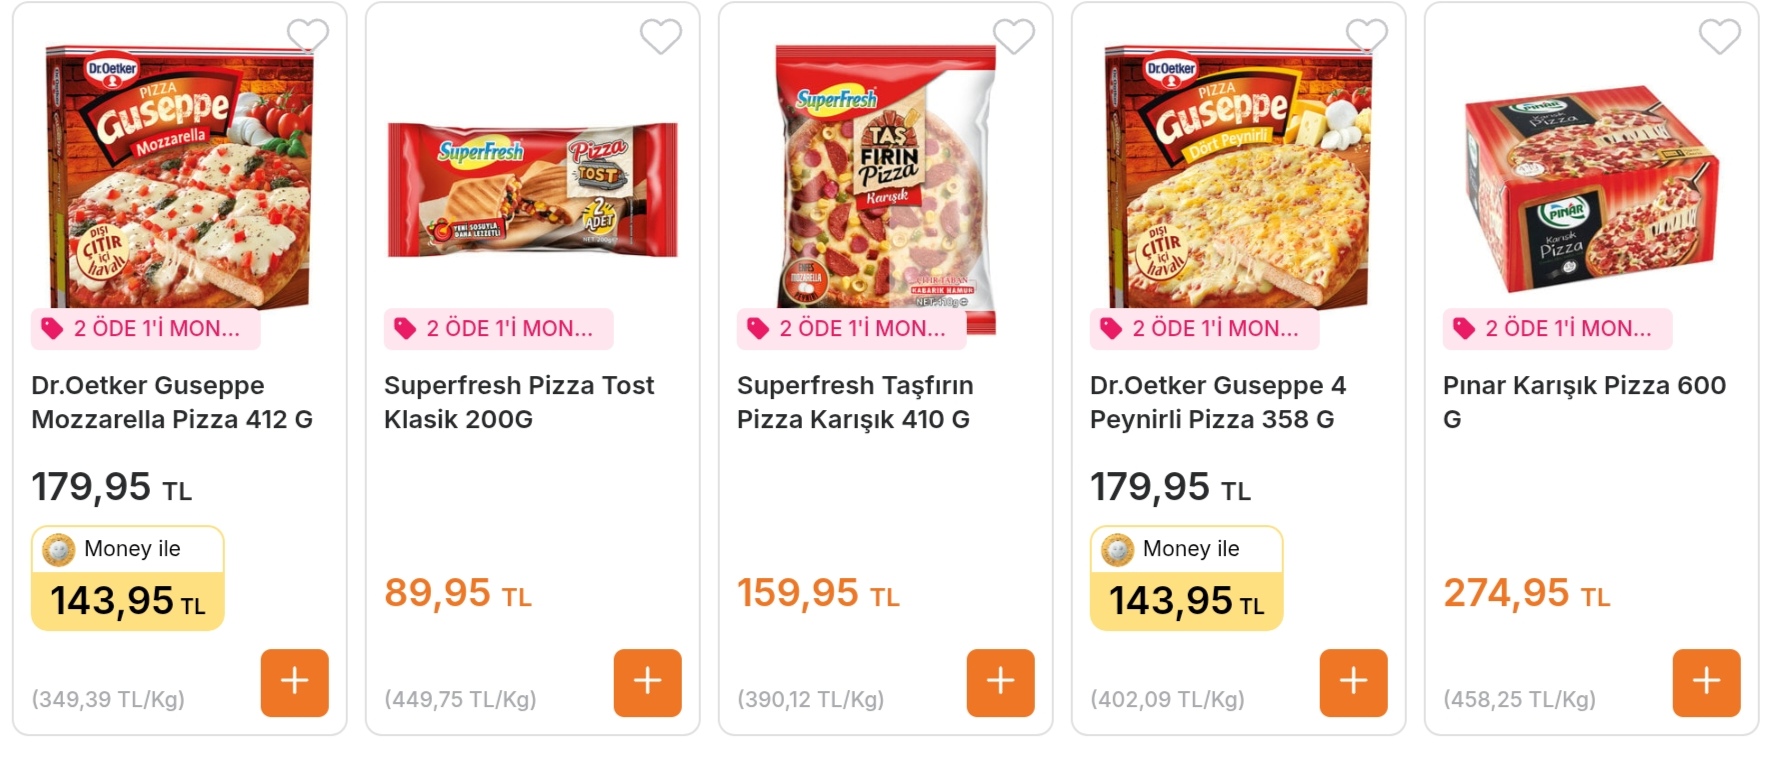Favorite the Dr.Oetker Guseppe Mozzarella pizza
The image size is (1771, 761).
click(x=307, y=36)
